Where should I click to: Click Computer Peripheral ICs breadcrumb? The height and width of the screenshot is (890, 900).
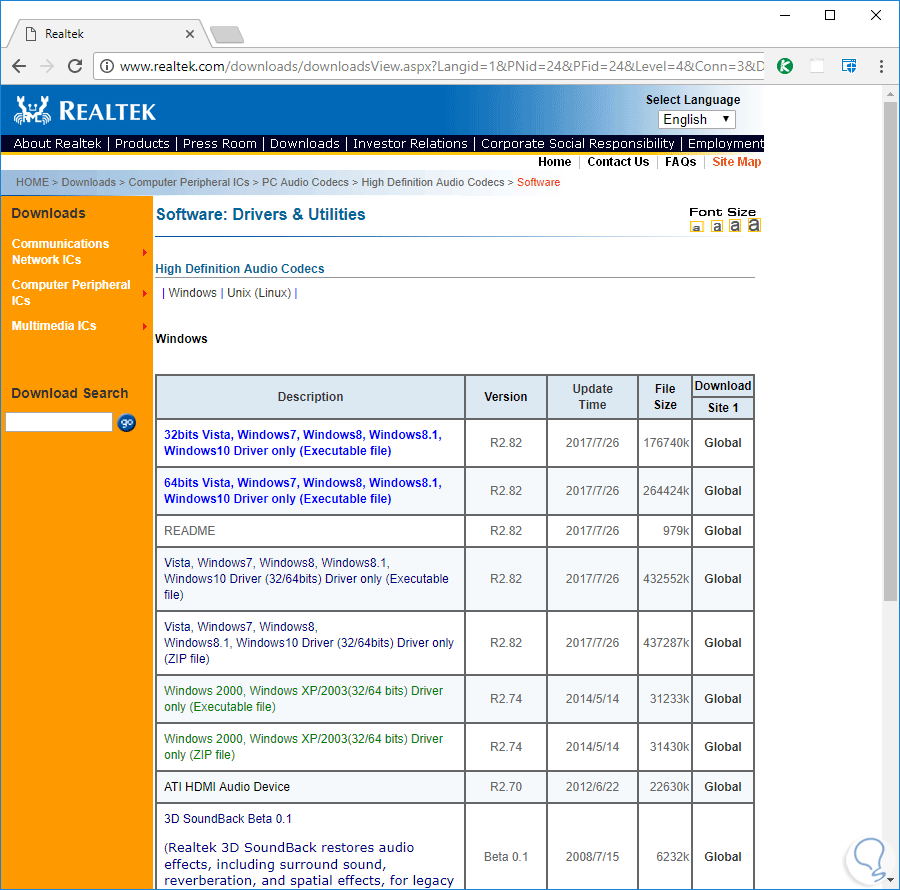[x=189, y=182]
